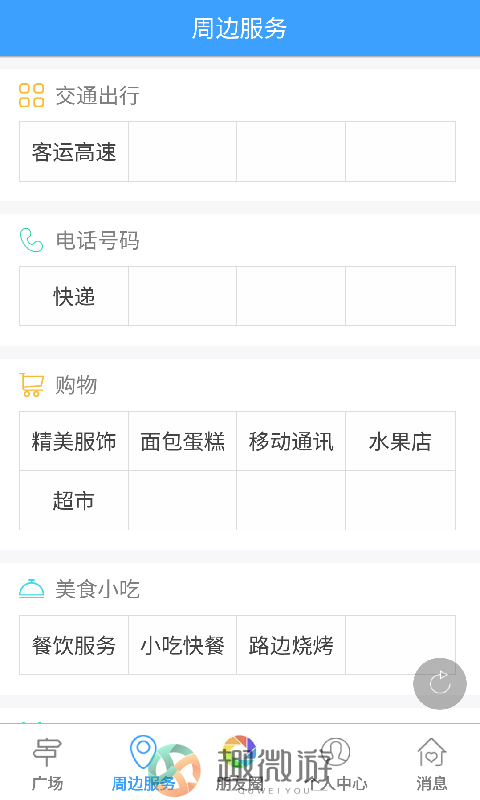The height and width of the screenshot is (800, 480).
Task: Choose 精美服饰 under shopping
Action: point(74,441)
